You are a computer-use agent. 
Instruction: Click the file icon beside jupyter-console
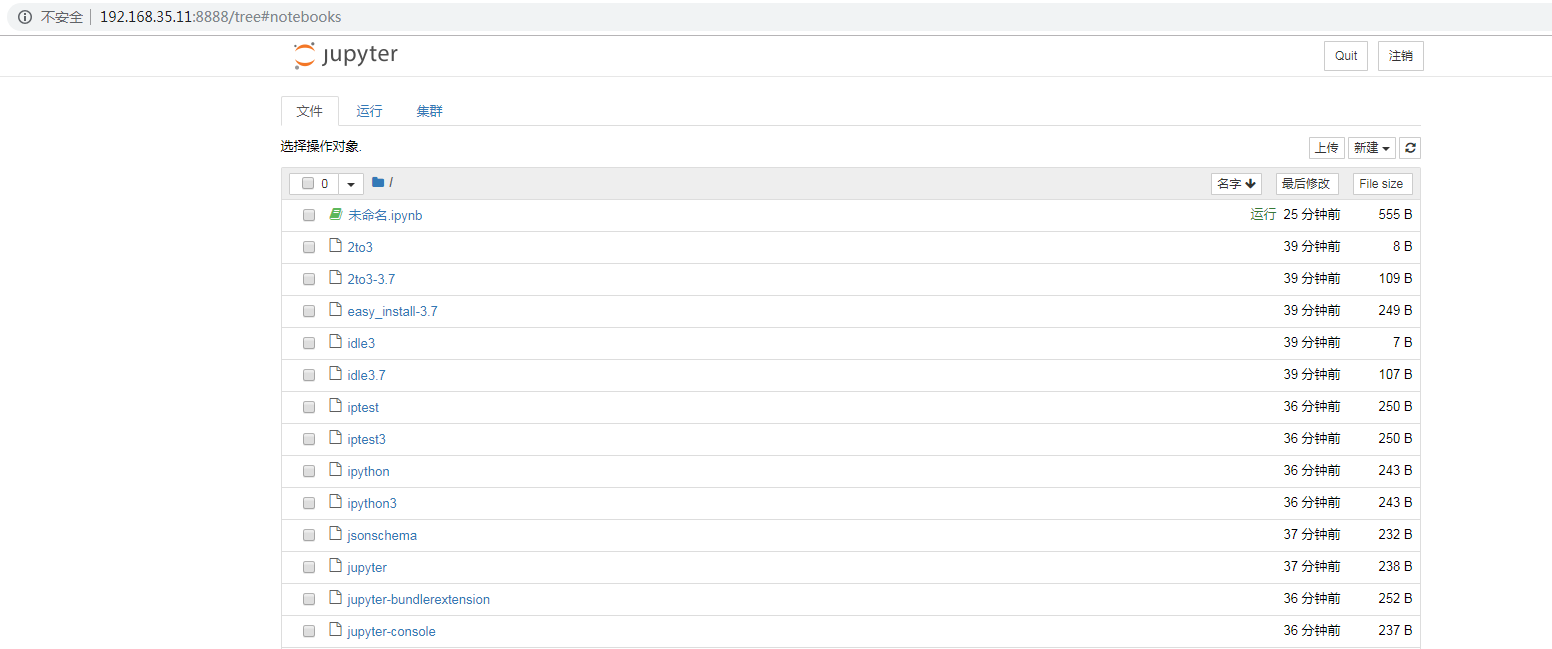point(335,631)
